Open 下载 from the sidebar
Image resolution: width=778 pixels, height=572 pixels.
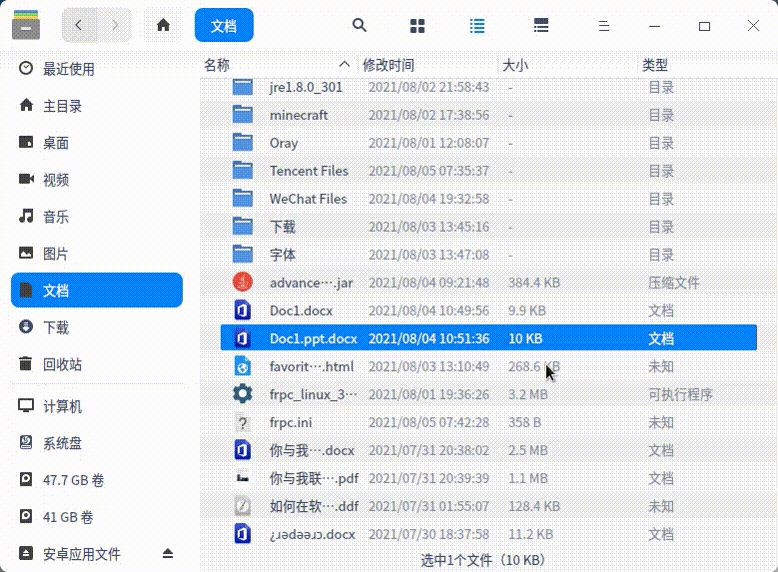point(56,327)
